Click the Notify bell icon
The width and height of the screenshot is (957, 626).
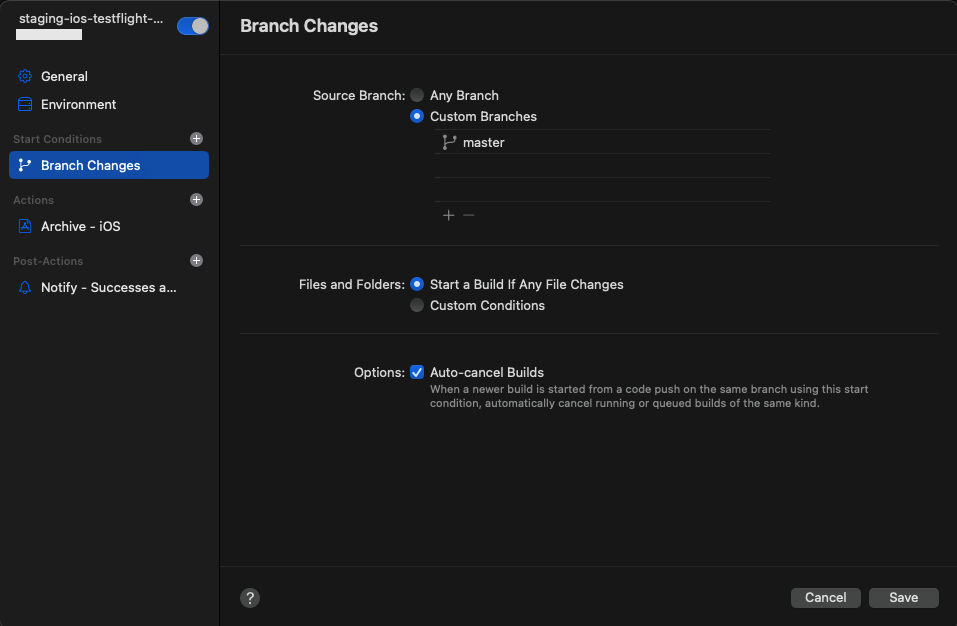(x=25, y=288)
